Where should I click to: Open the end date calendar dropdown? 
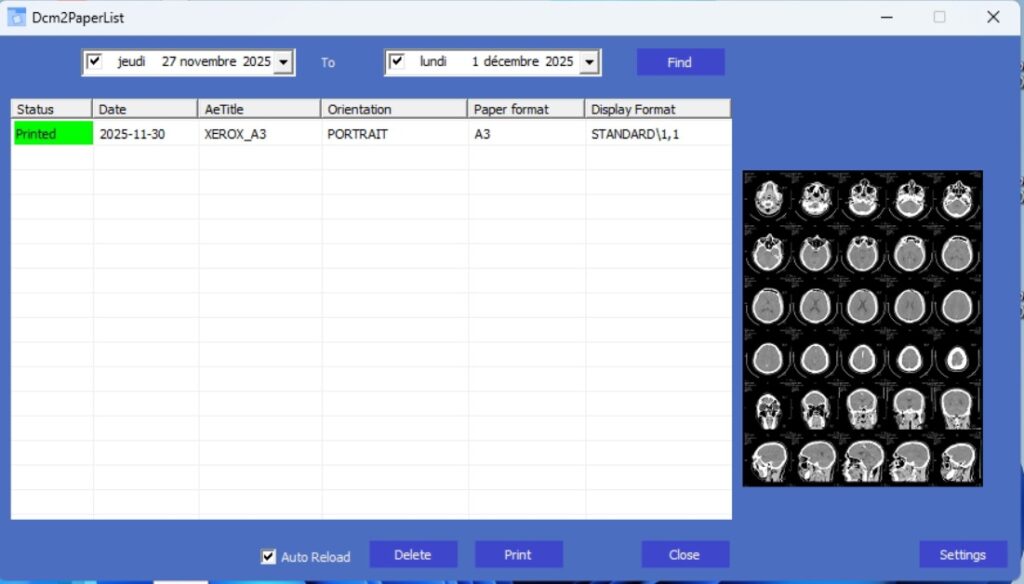point(589,63)
